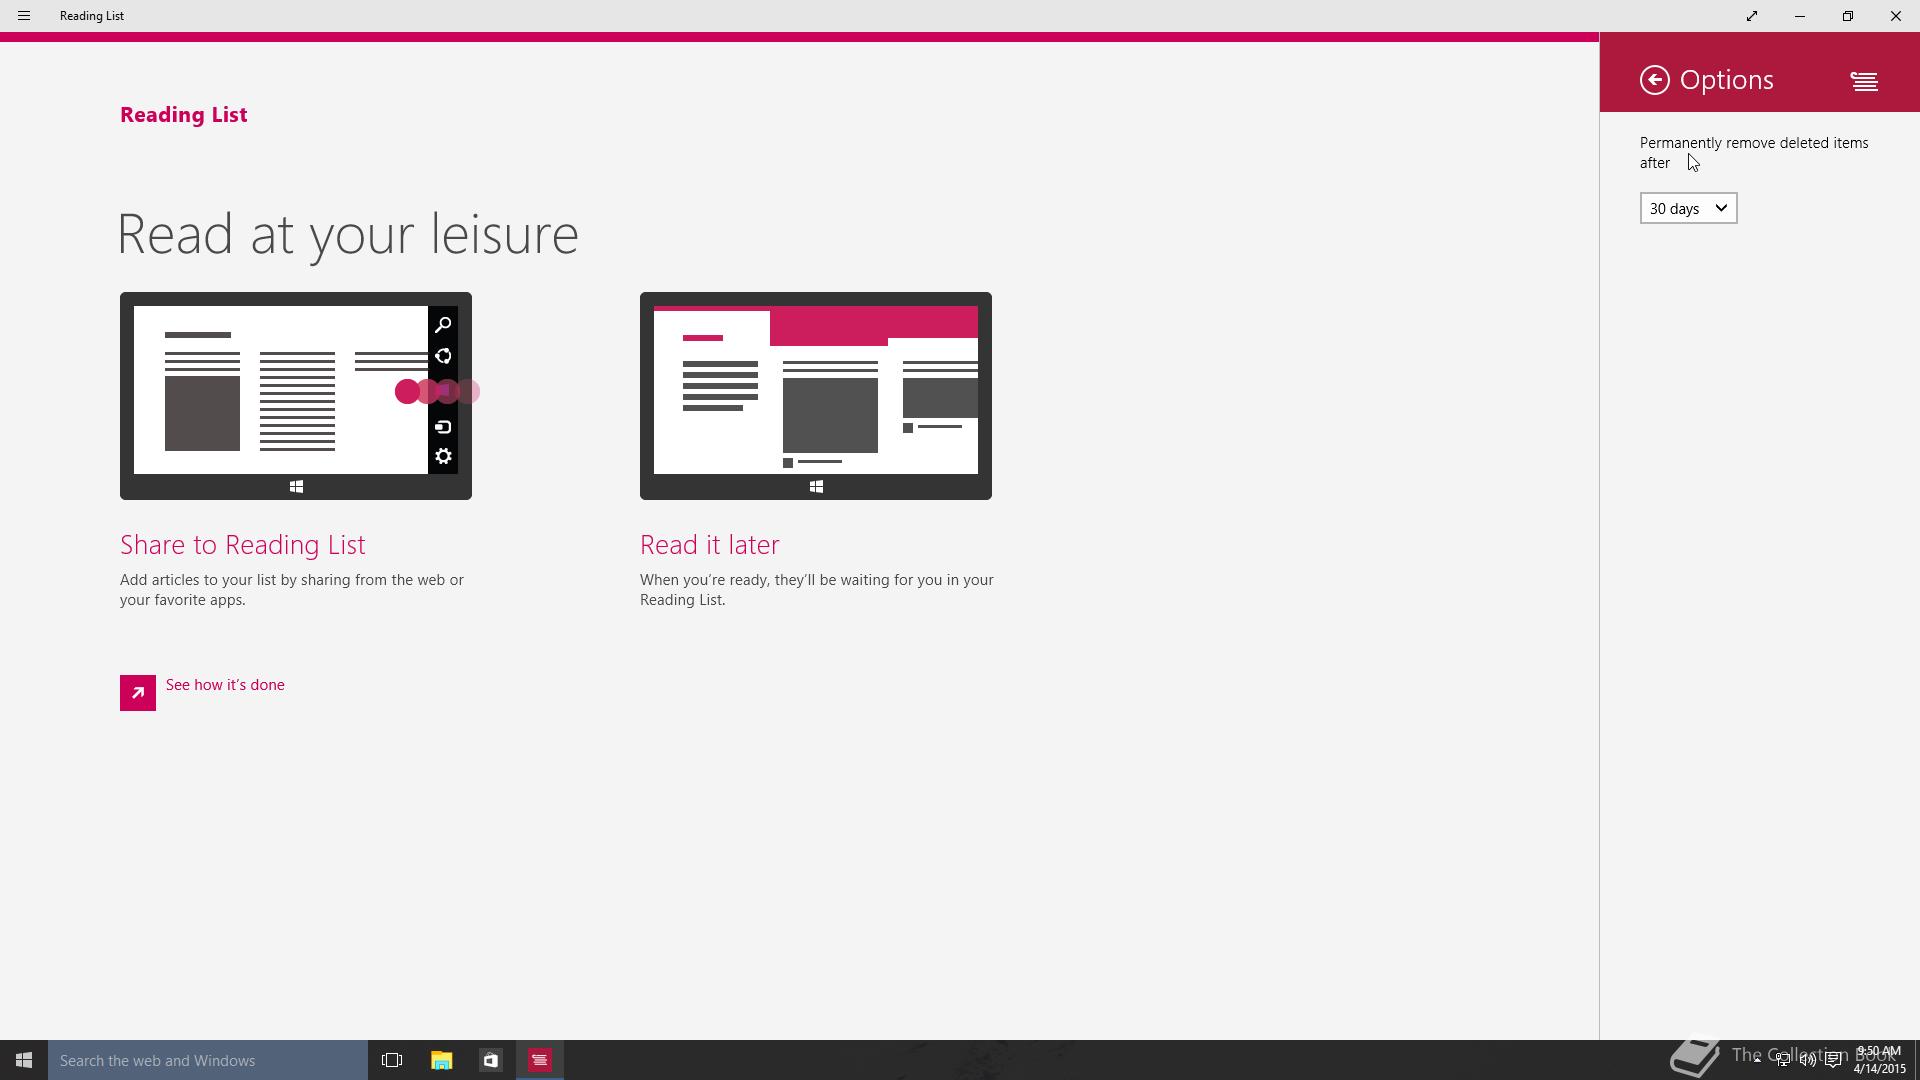Screen dimensions: 1920x1080
Task: Open the hamburger menu in title bar
Action: coord(24,16)
